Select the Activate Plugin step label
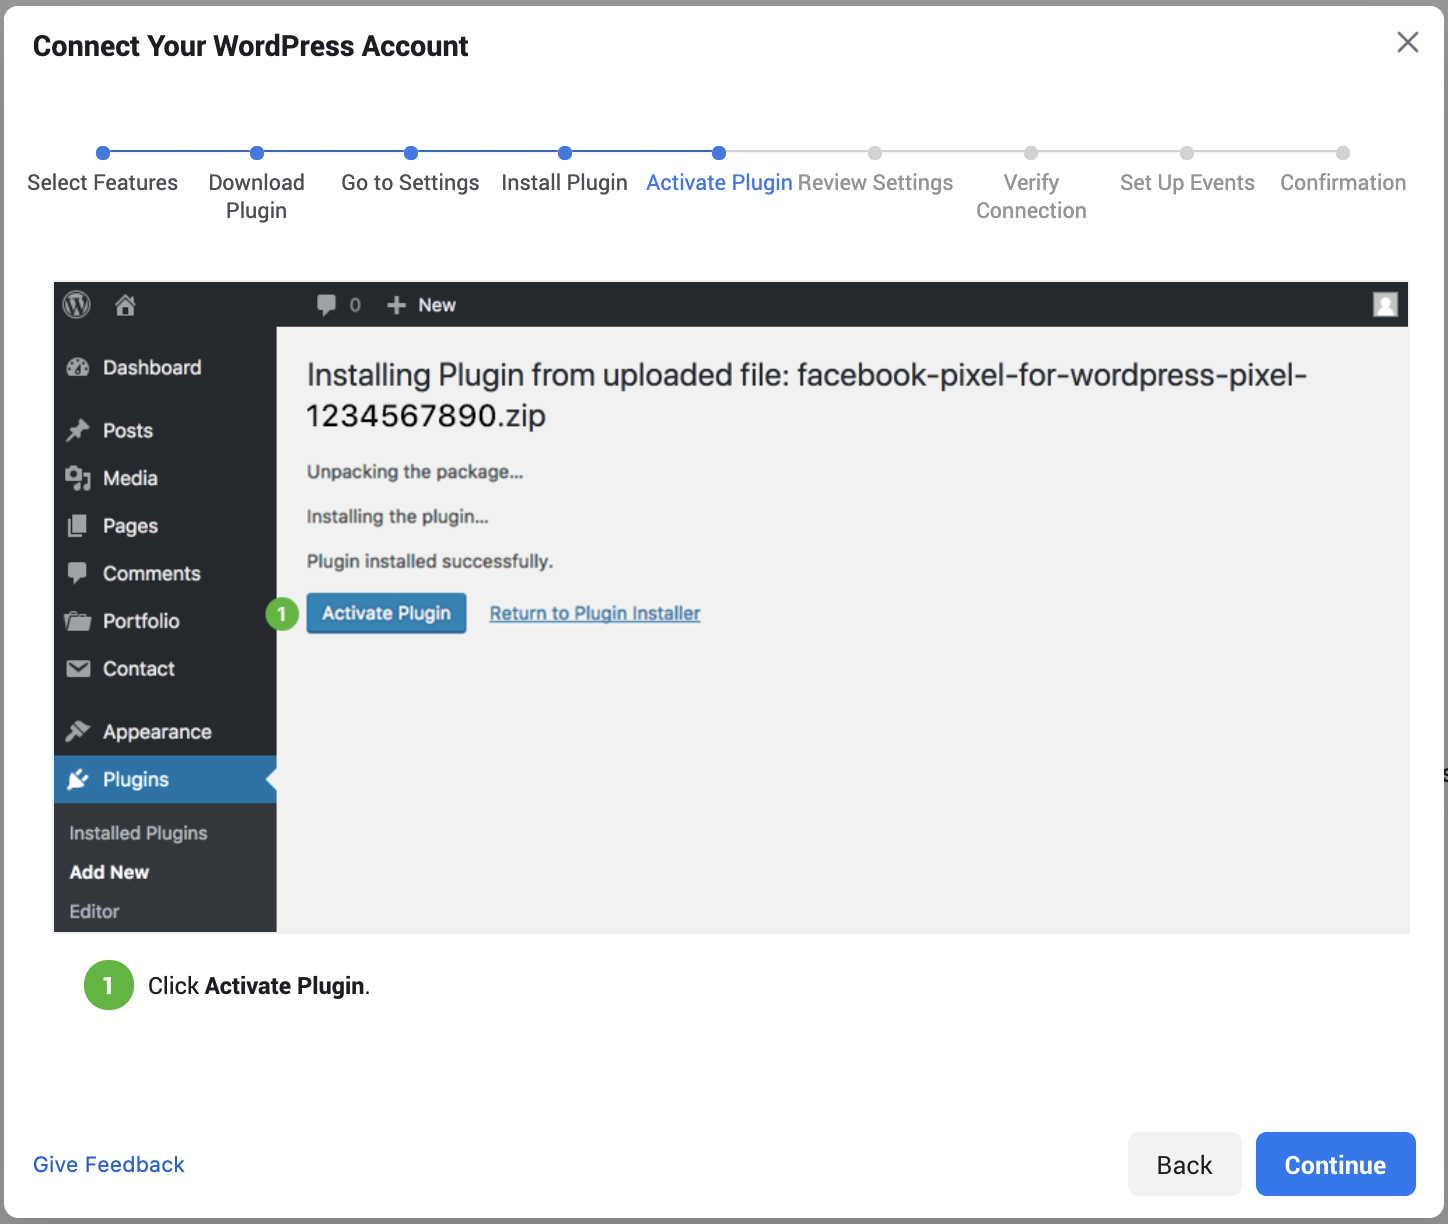 [719, 182]
